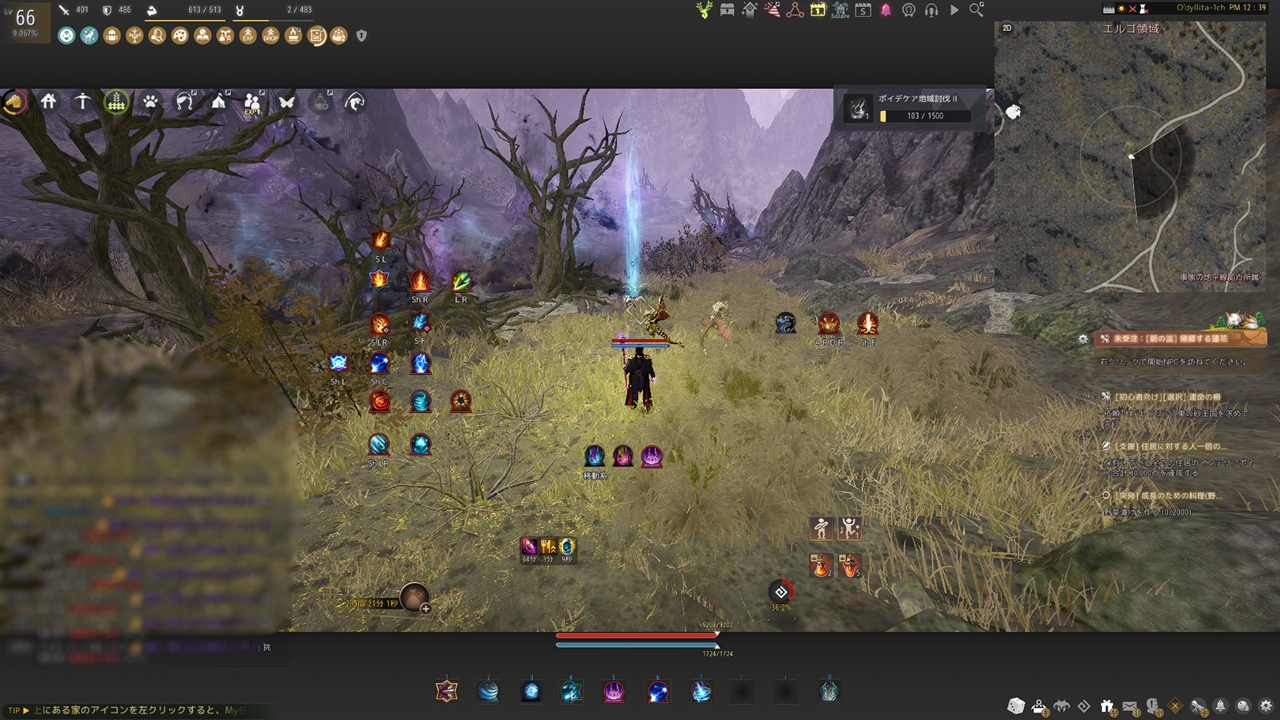
Task: Open the butterfly fairy icon
Action: pos(286,102)
